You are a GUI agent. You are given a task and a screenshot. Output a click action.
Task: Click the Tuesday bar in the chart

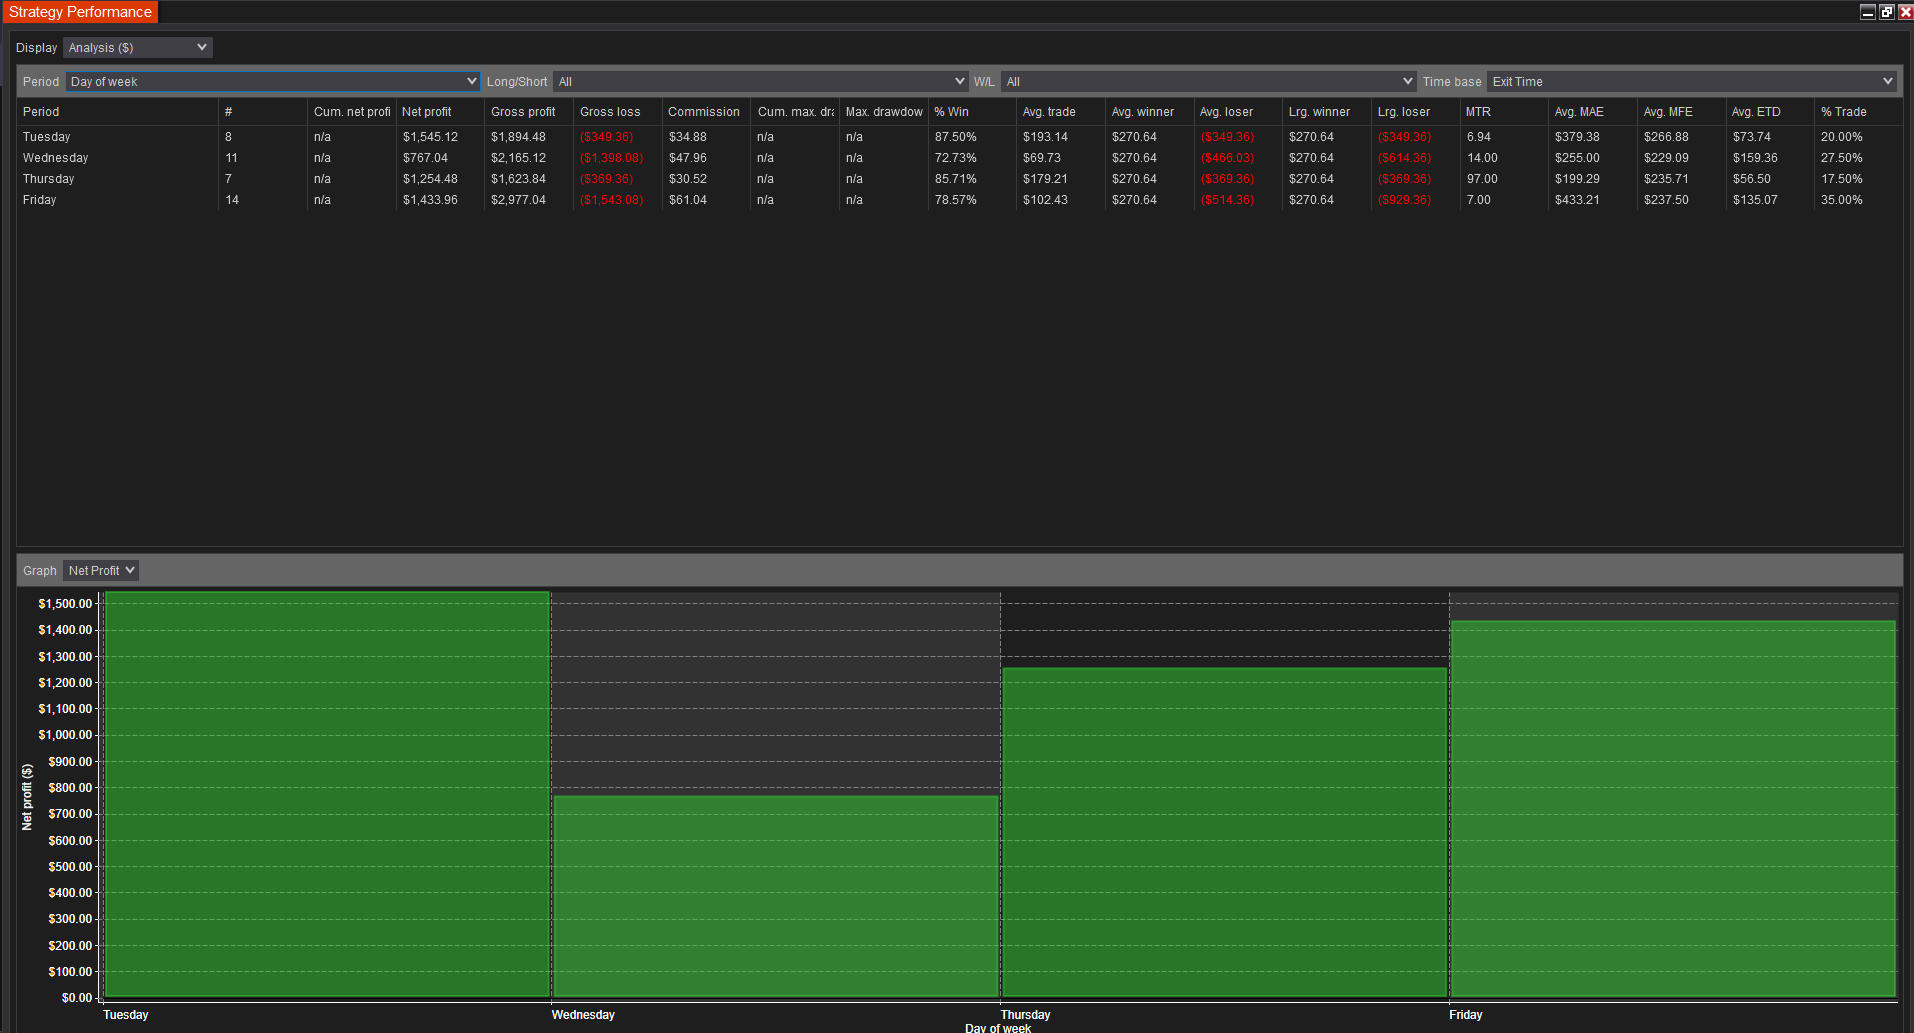click(327, 795)
